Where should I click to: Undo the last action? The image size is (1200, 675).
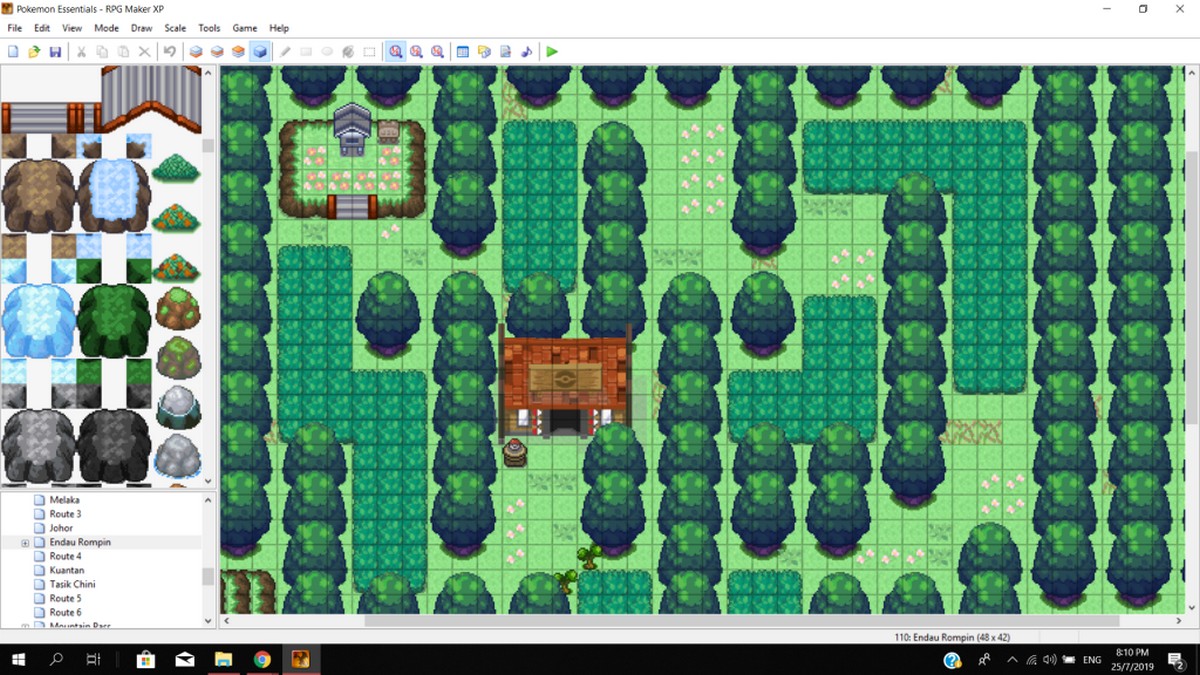(170, 51)
